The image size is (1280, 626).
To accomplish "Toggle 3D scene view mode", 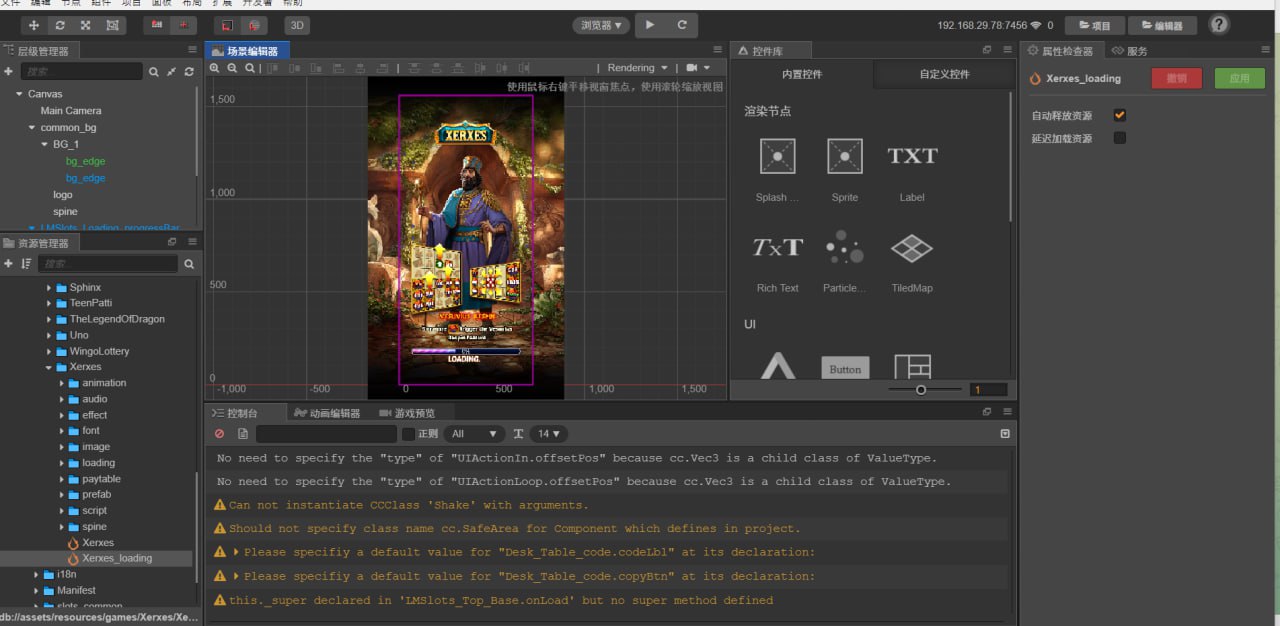I will tap(297, 25).
